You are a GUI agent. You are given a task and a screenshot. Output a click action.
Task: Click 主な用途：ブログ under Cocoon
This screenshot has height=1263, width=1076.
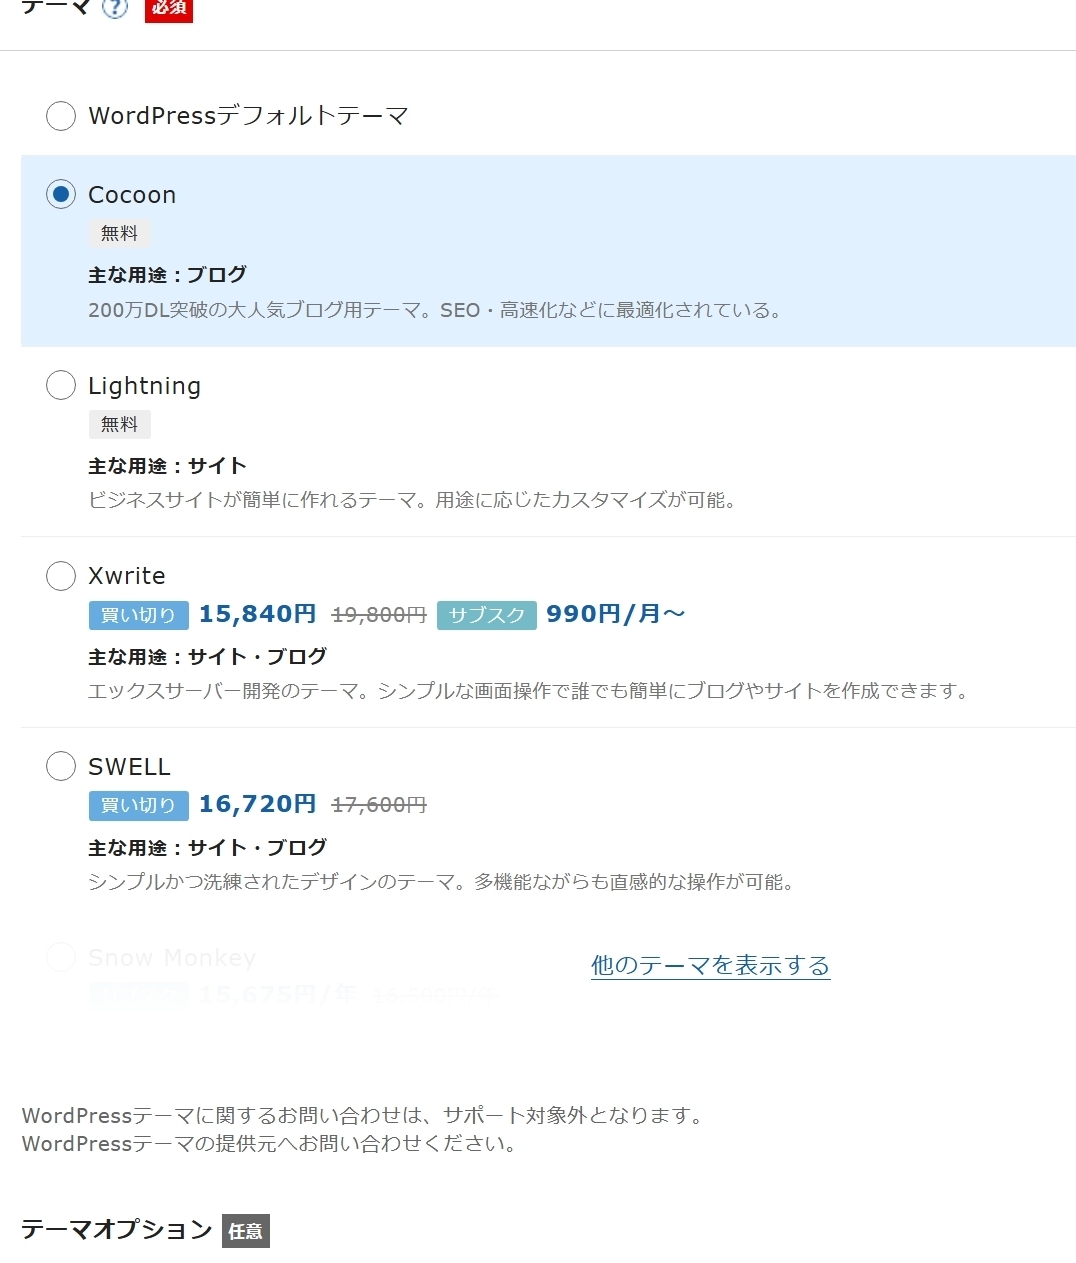[x=167, y=274]
